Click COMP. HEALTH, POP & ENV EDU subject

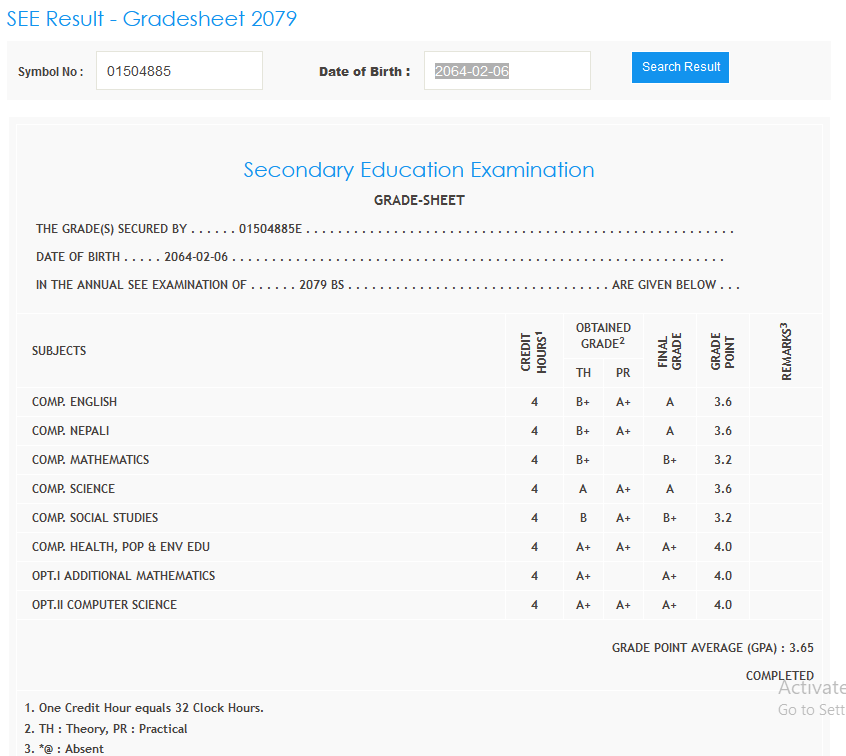[121, 547]
